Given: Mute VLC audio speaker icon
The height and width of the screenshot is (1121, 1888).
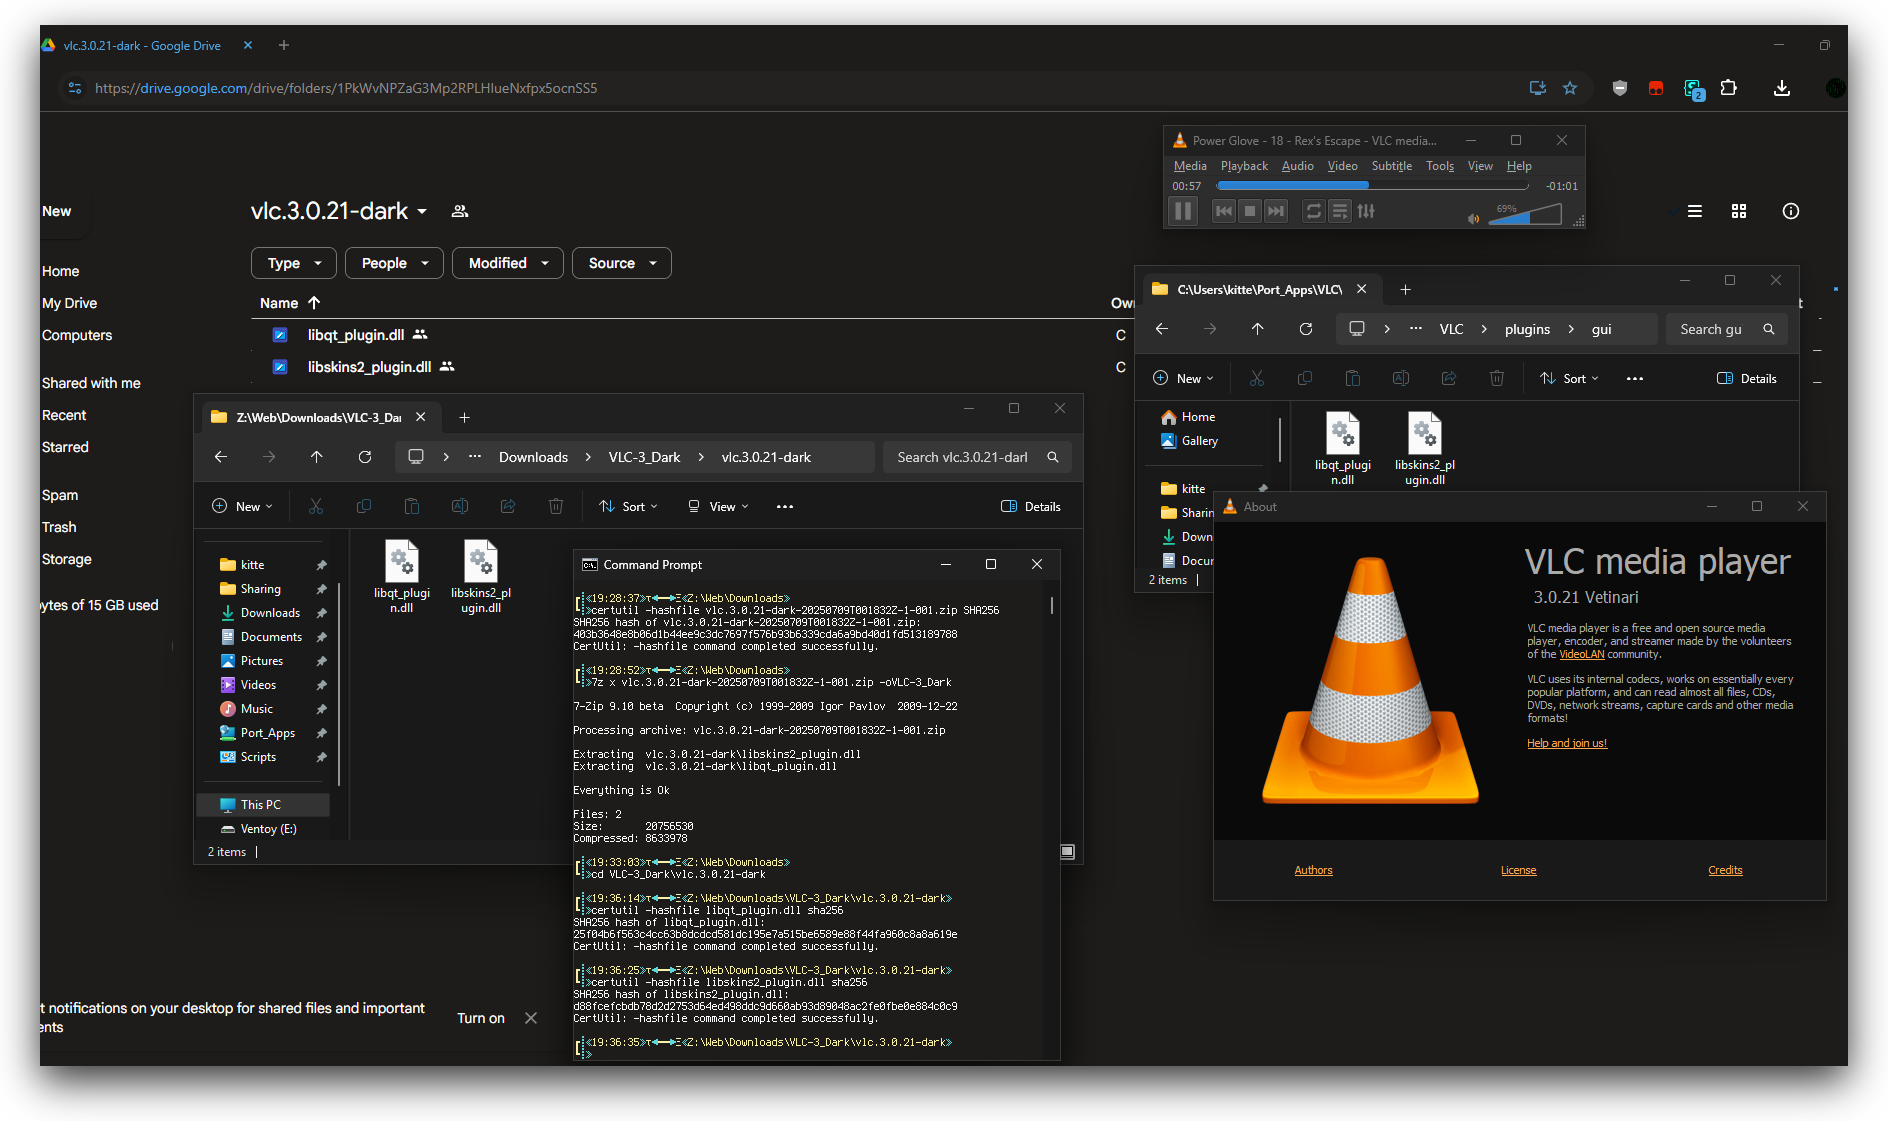Looking at the screenshot, I should click(1473, 218).
